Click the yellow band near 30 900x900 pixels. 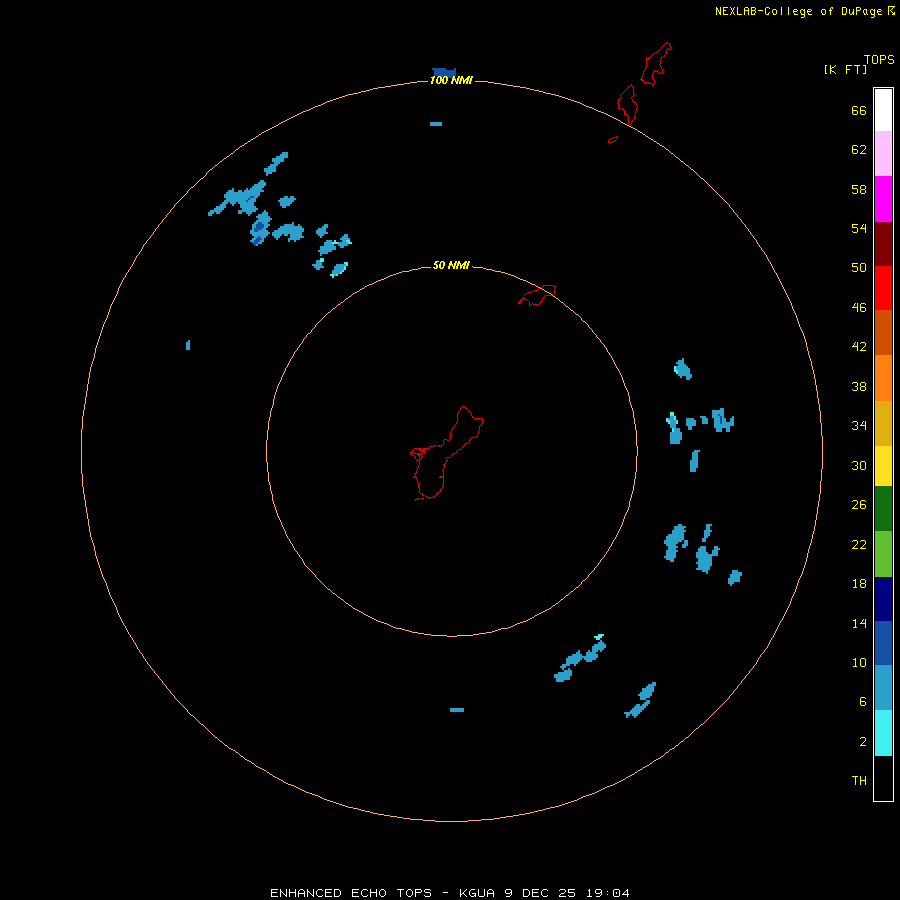pyautogui.click(x=883, y=466)
